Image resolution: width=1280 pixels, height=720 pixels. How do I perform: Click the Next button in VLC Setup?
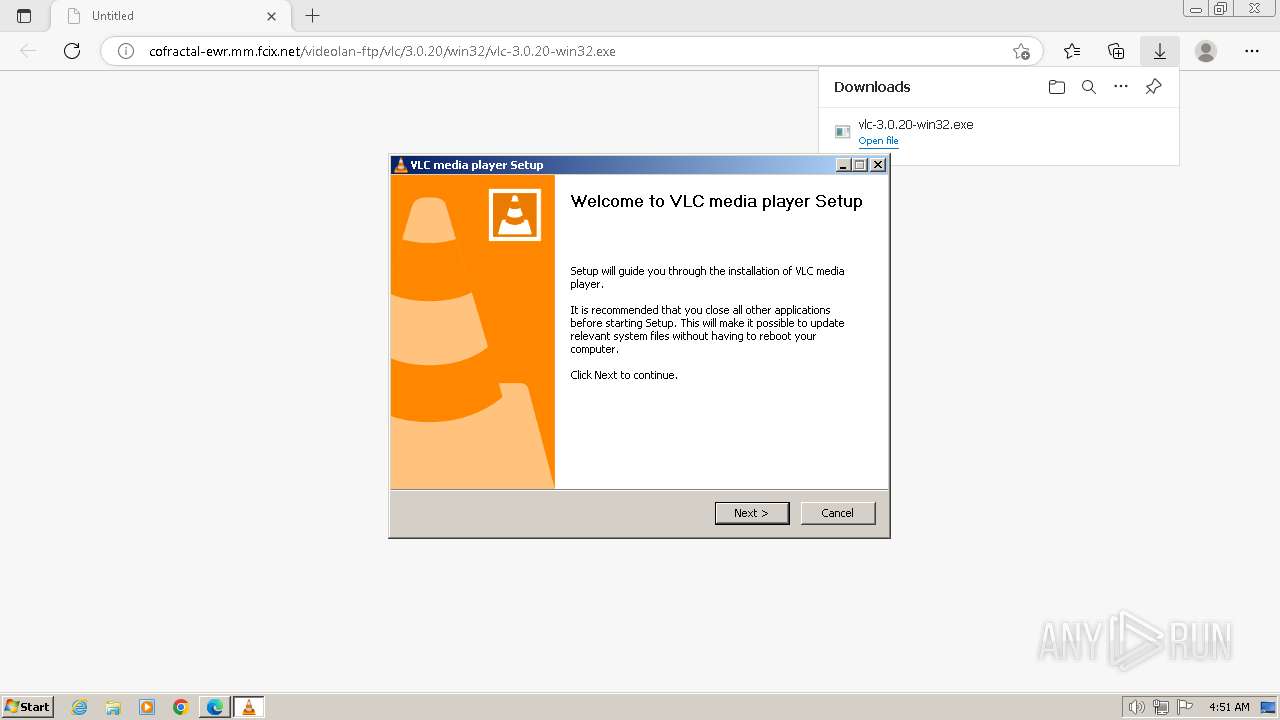pyautogui.click(x=752, y=513)
